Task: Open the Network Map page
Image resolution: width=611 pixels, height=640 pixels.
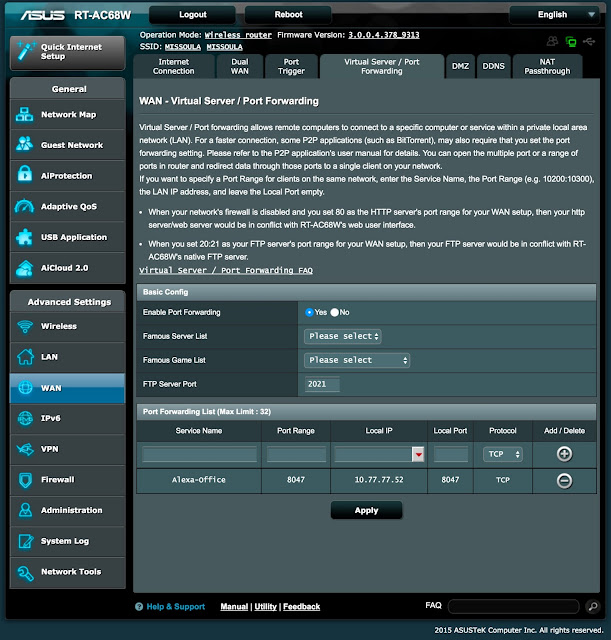Action: pyautogui.click(x=67, y=115)
